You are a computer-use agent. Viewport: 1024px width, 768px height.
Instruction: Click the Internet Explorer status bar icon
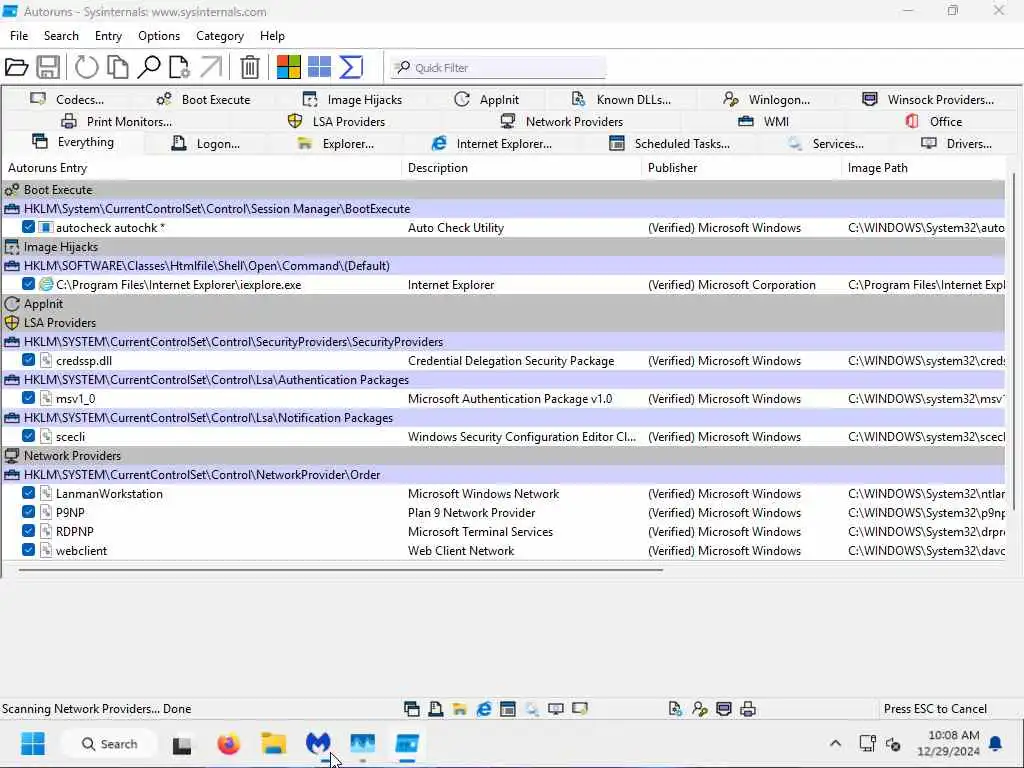pyautogui.click(x=484, y=709)
